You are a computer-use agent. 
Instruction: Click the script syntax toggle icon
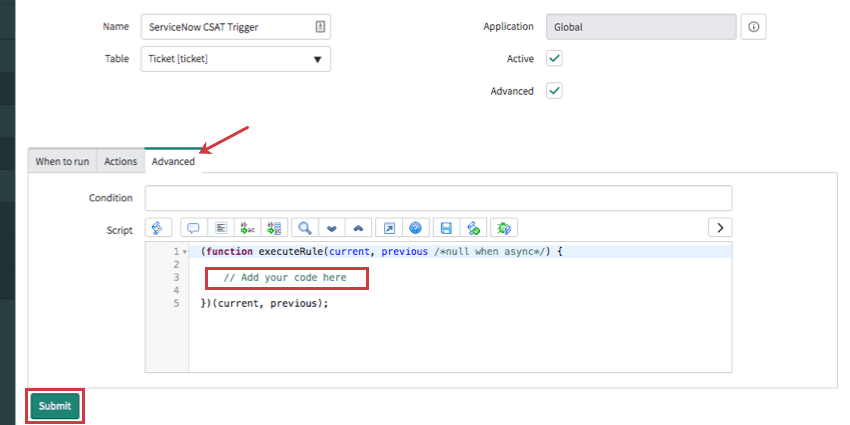coord(160,228)
